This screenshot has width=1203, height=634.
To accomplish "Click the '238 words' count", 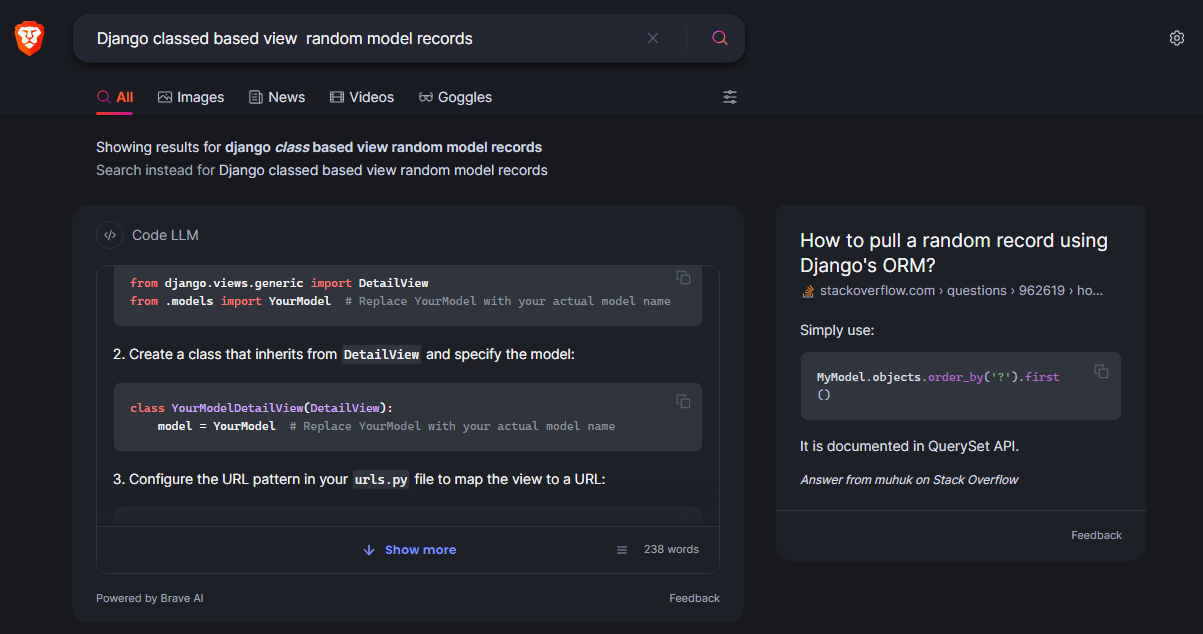I will [671, 550].
